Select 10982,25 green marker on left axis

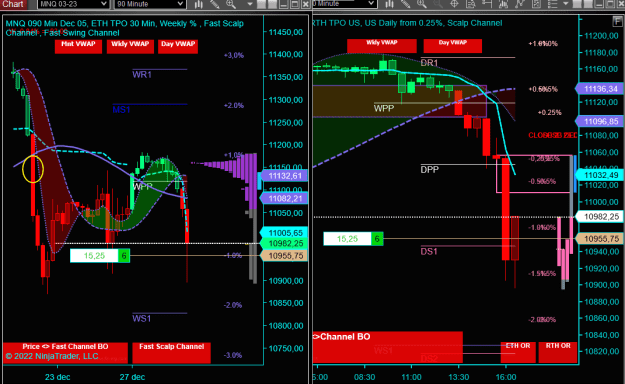(284, 243)
